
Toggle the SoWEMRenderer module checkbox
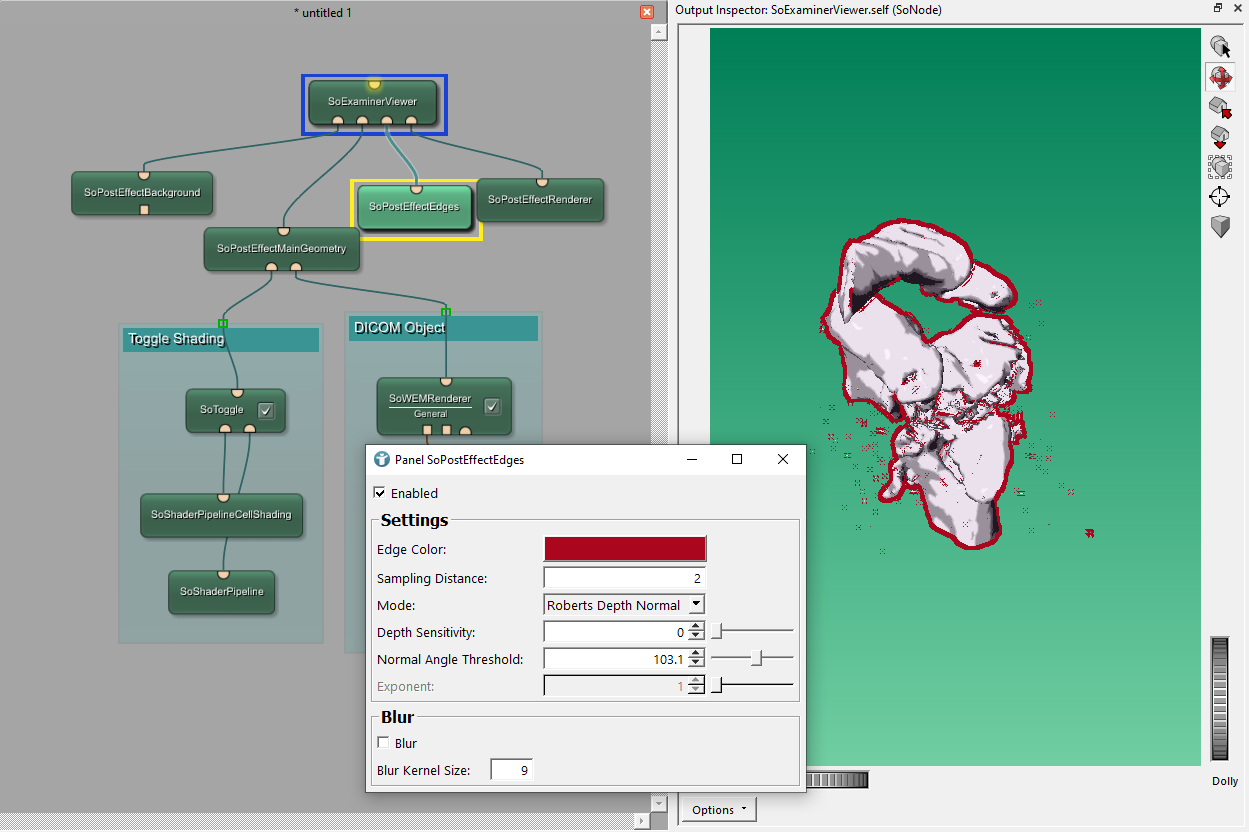[492, 406]
